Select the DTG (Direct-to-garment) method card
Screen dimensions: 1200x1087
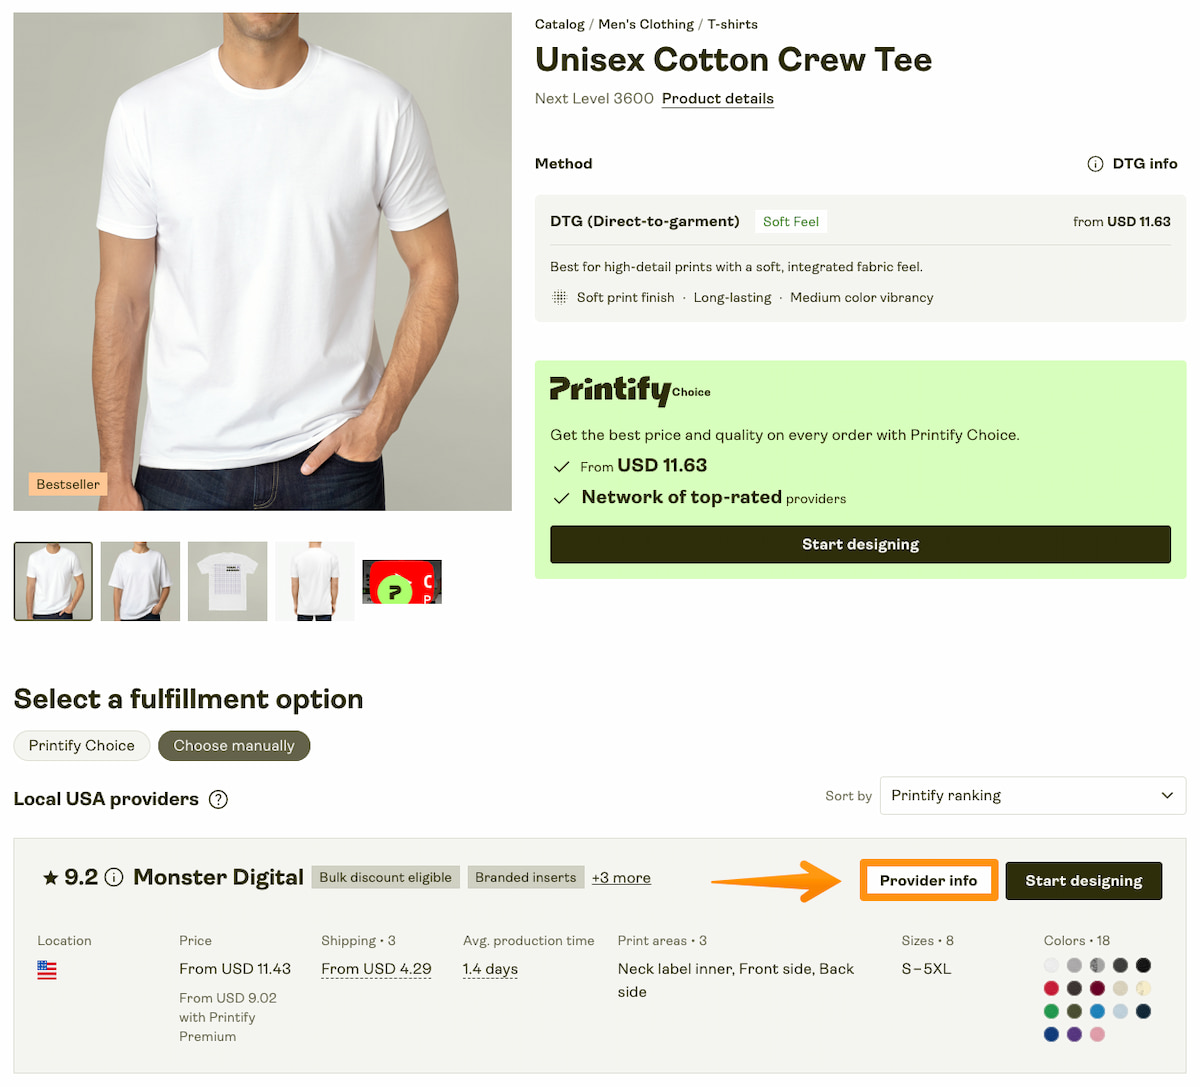[860, 259]
